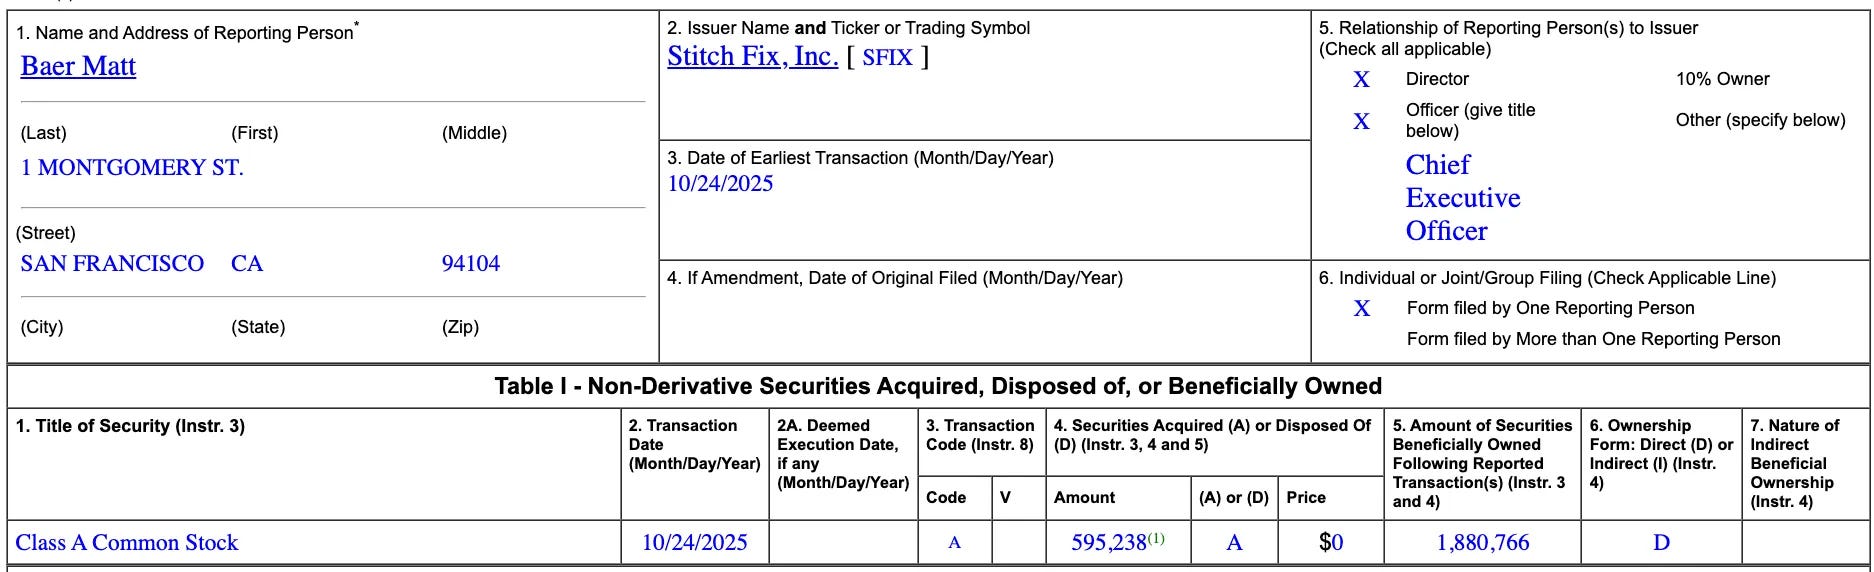Viewport: 1874px width, 572px height.
Task: Click the 595,238 amount value
Action: 1109,543
